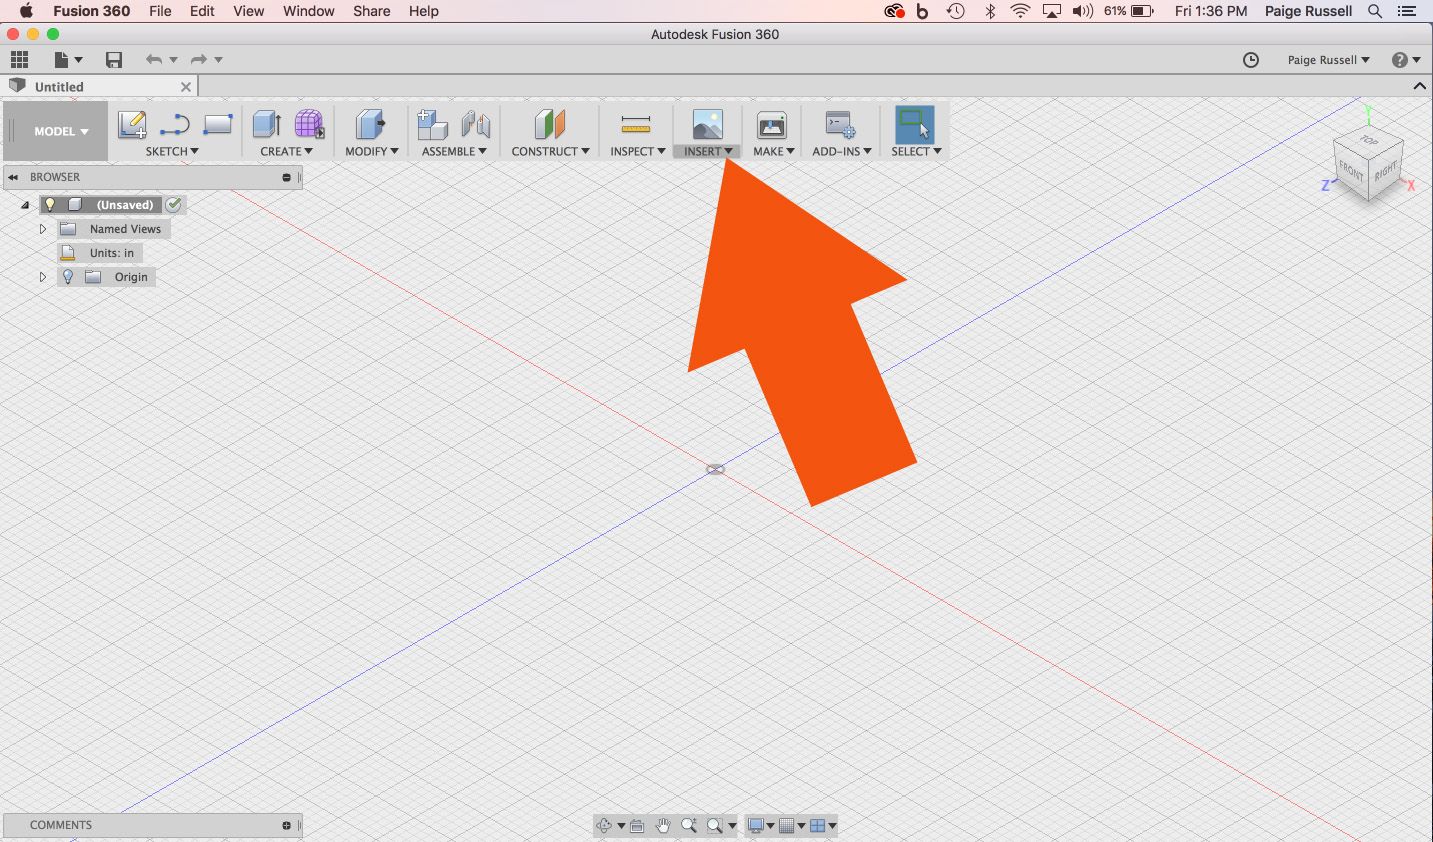Open the MODIFY dropdown menu
1433x842 pixels.
pos(372,152)
